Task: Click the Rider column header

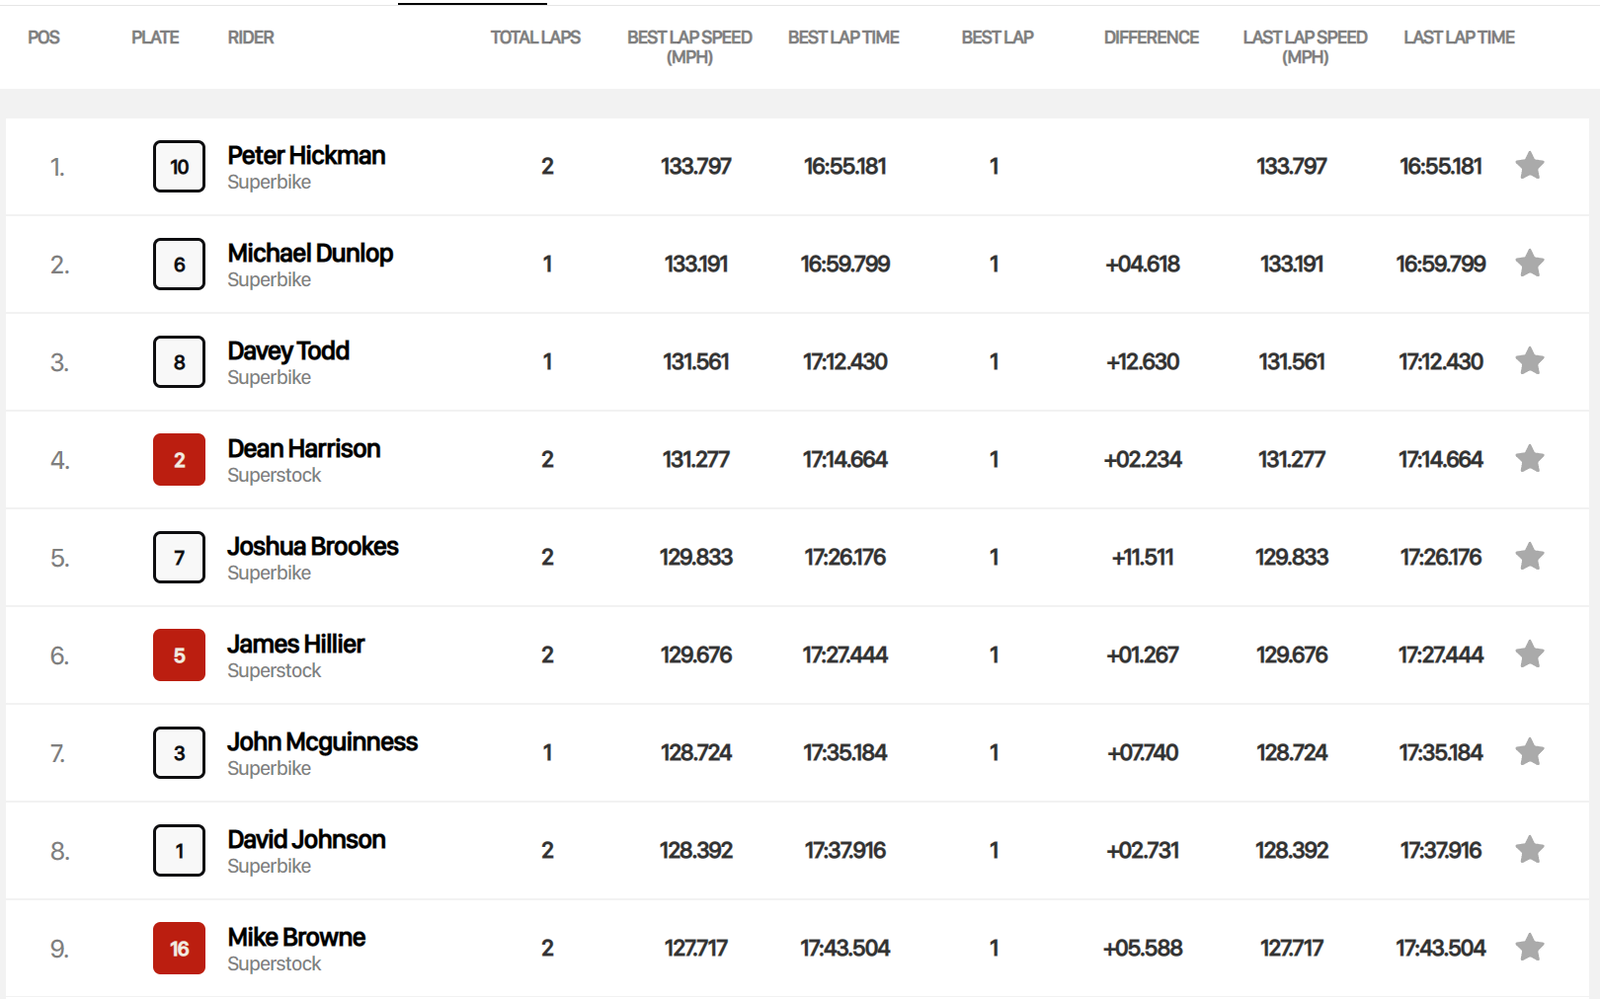Action: pyautogui.click(x=250, y=38)
